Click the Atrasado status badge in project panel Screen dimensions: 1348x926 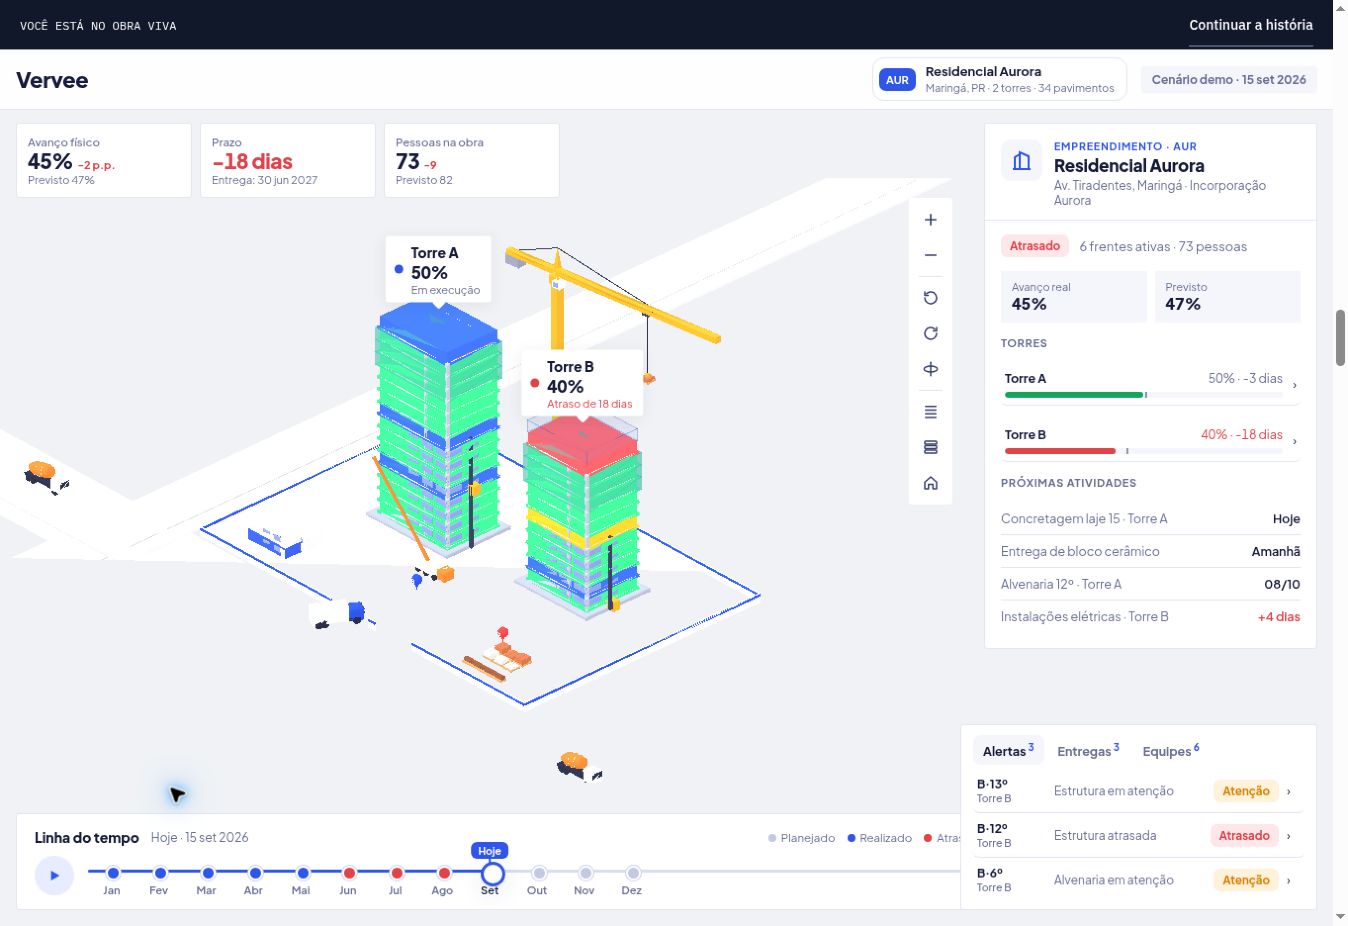1034,246
